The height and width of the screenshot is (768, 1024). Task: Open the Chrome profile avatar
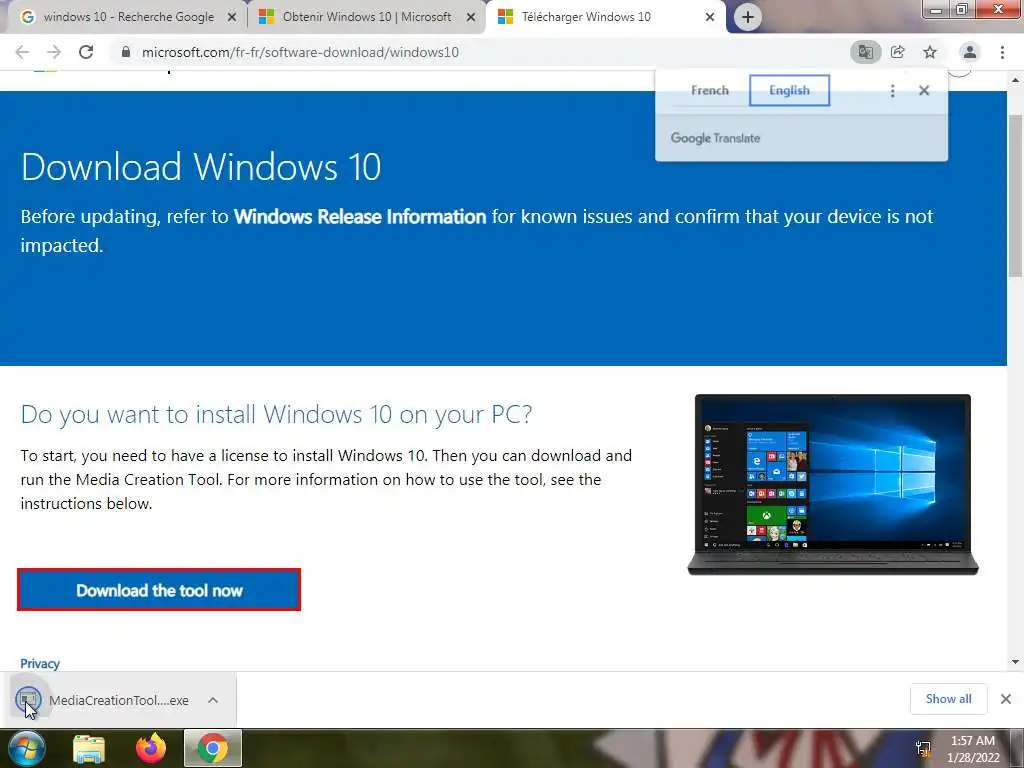pyautogui.click(x=970, y=52)
